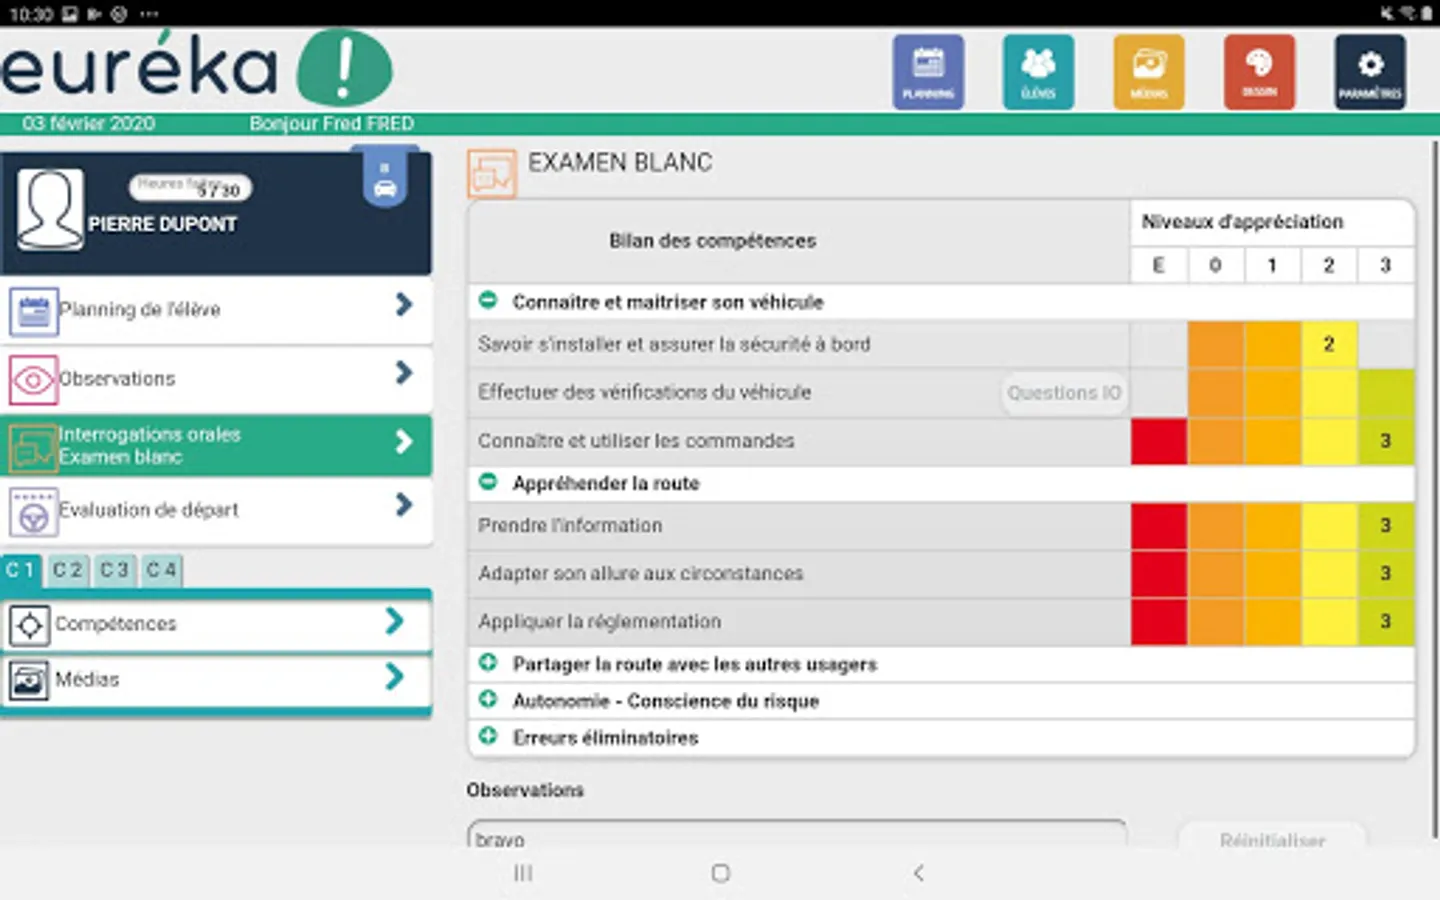Select the Observations eye icon
This screenshot has height=900, width=1440.
coord(33,379)
